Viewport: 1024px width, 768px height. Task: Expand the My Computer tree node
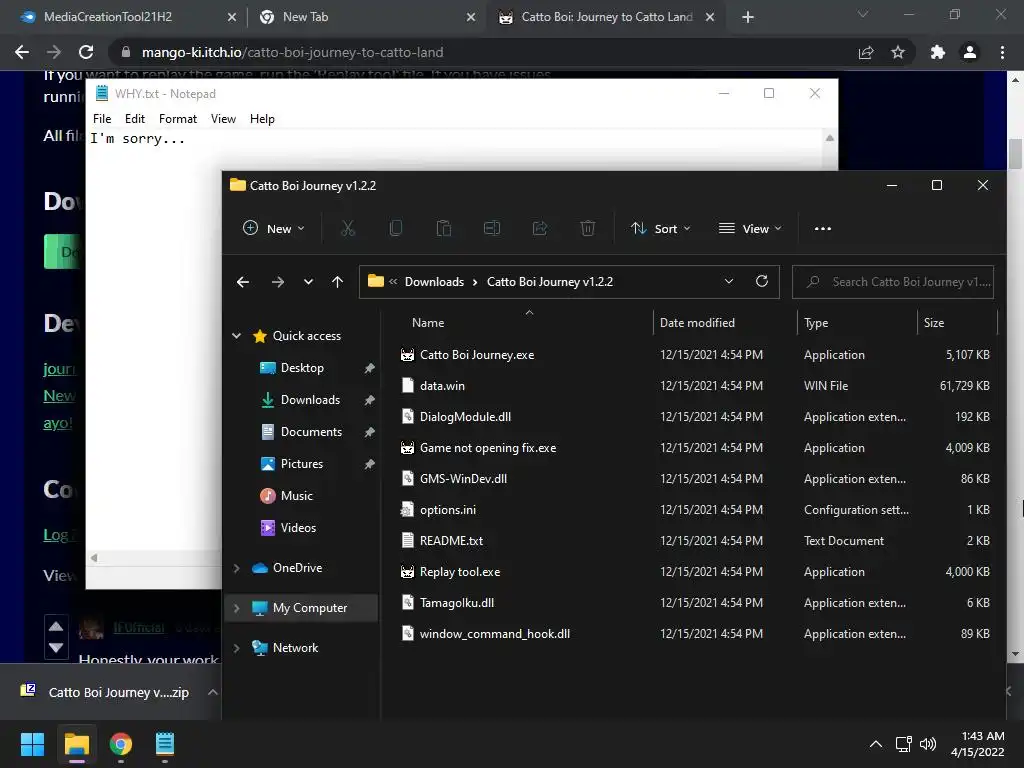coord(236,608)
